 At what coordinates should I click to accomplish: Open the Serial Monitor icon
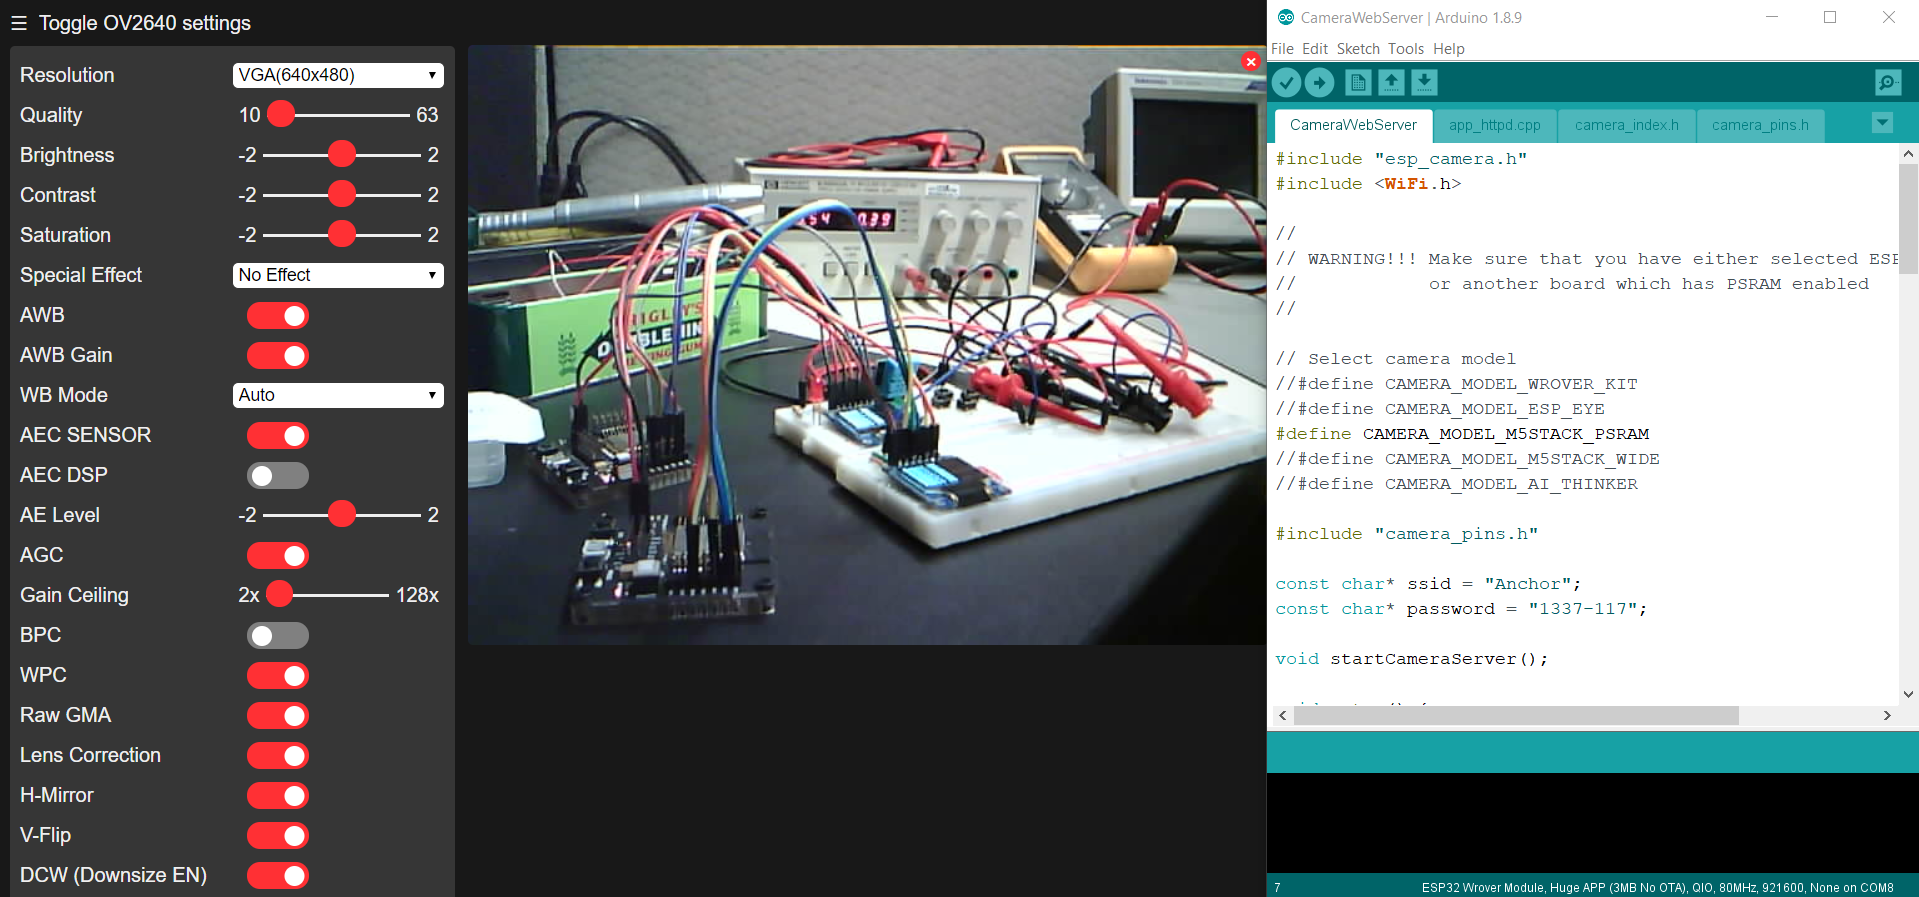[x=1887, y=82]
